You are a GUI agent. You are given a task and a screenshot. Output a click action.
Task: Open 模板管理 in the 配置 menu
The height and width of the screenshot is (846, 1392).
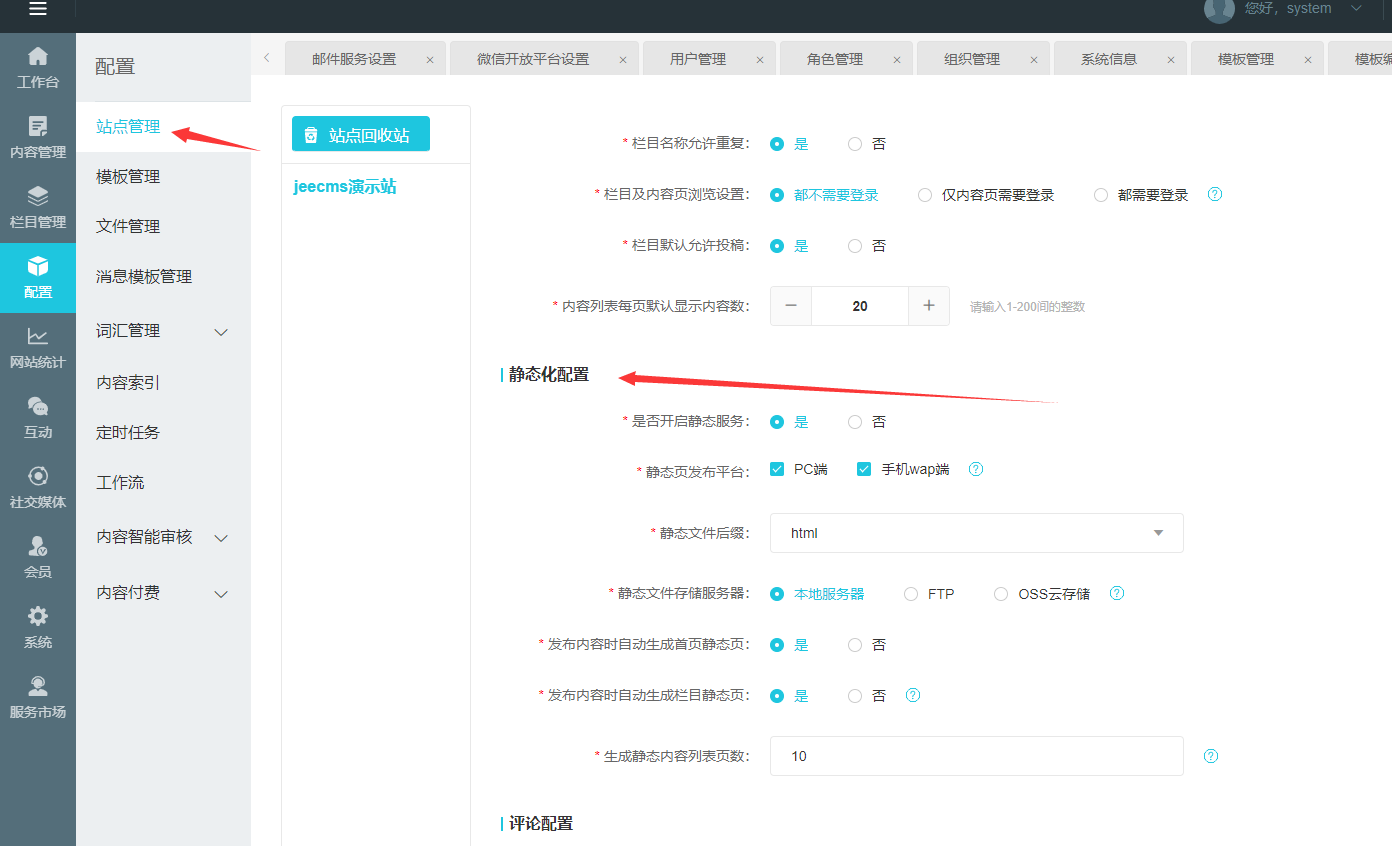[x=128, y=177]
